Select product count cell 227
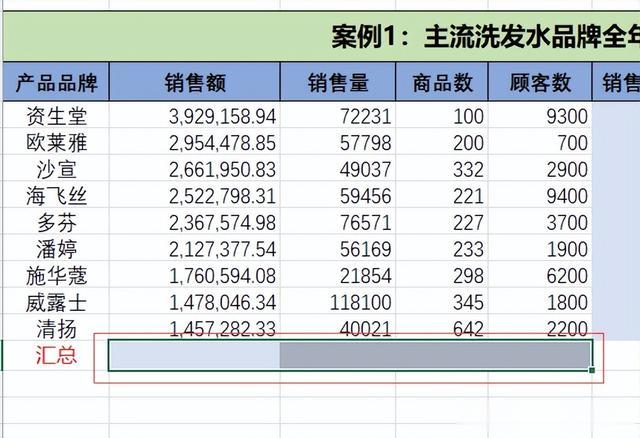640x438 pixels. point(442,223)
